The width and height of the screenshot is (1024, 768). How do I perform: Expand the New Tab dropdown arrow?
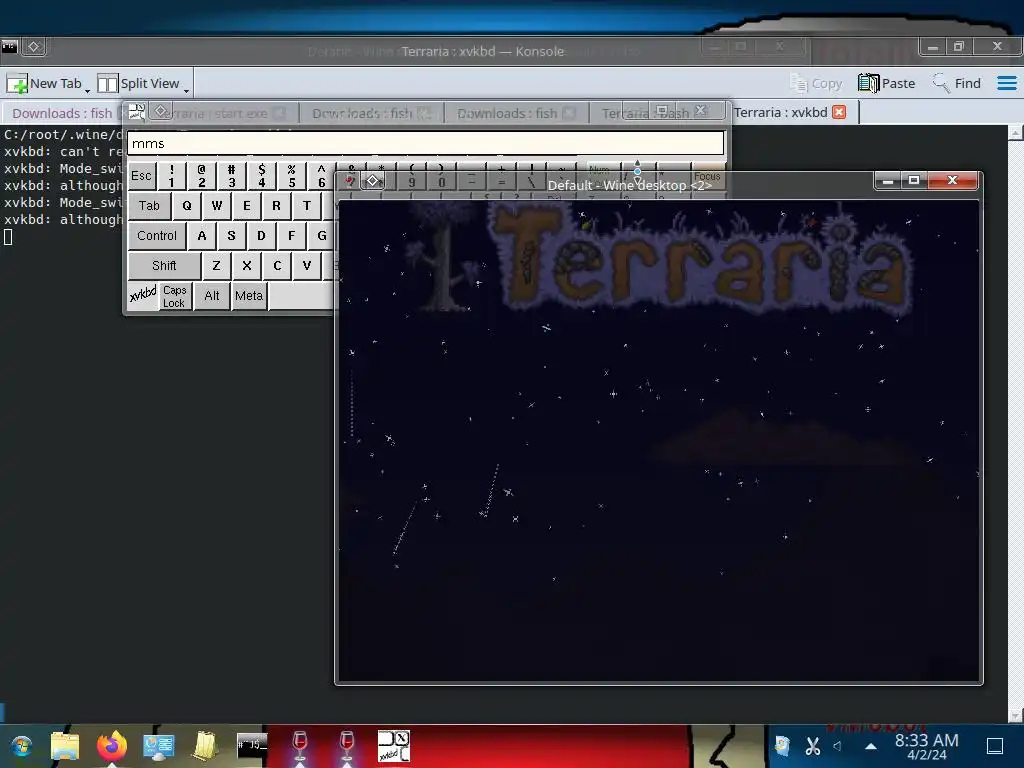(88, 89)
